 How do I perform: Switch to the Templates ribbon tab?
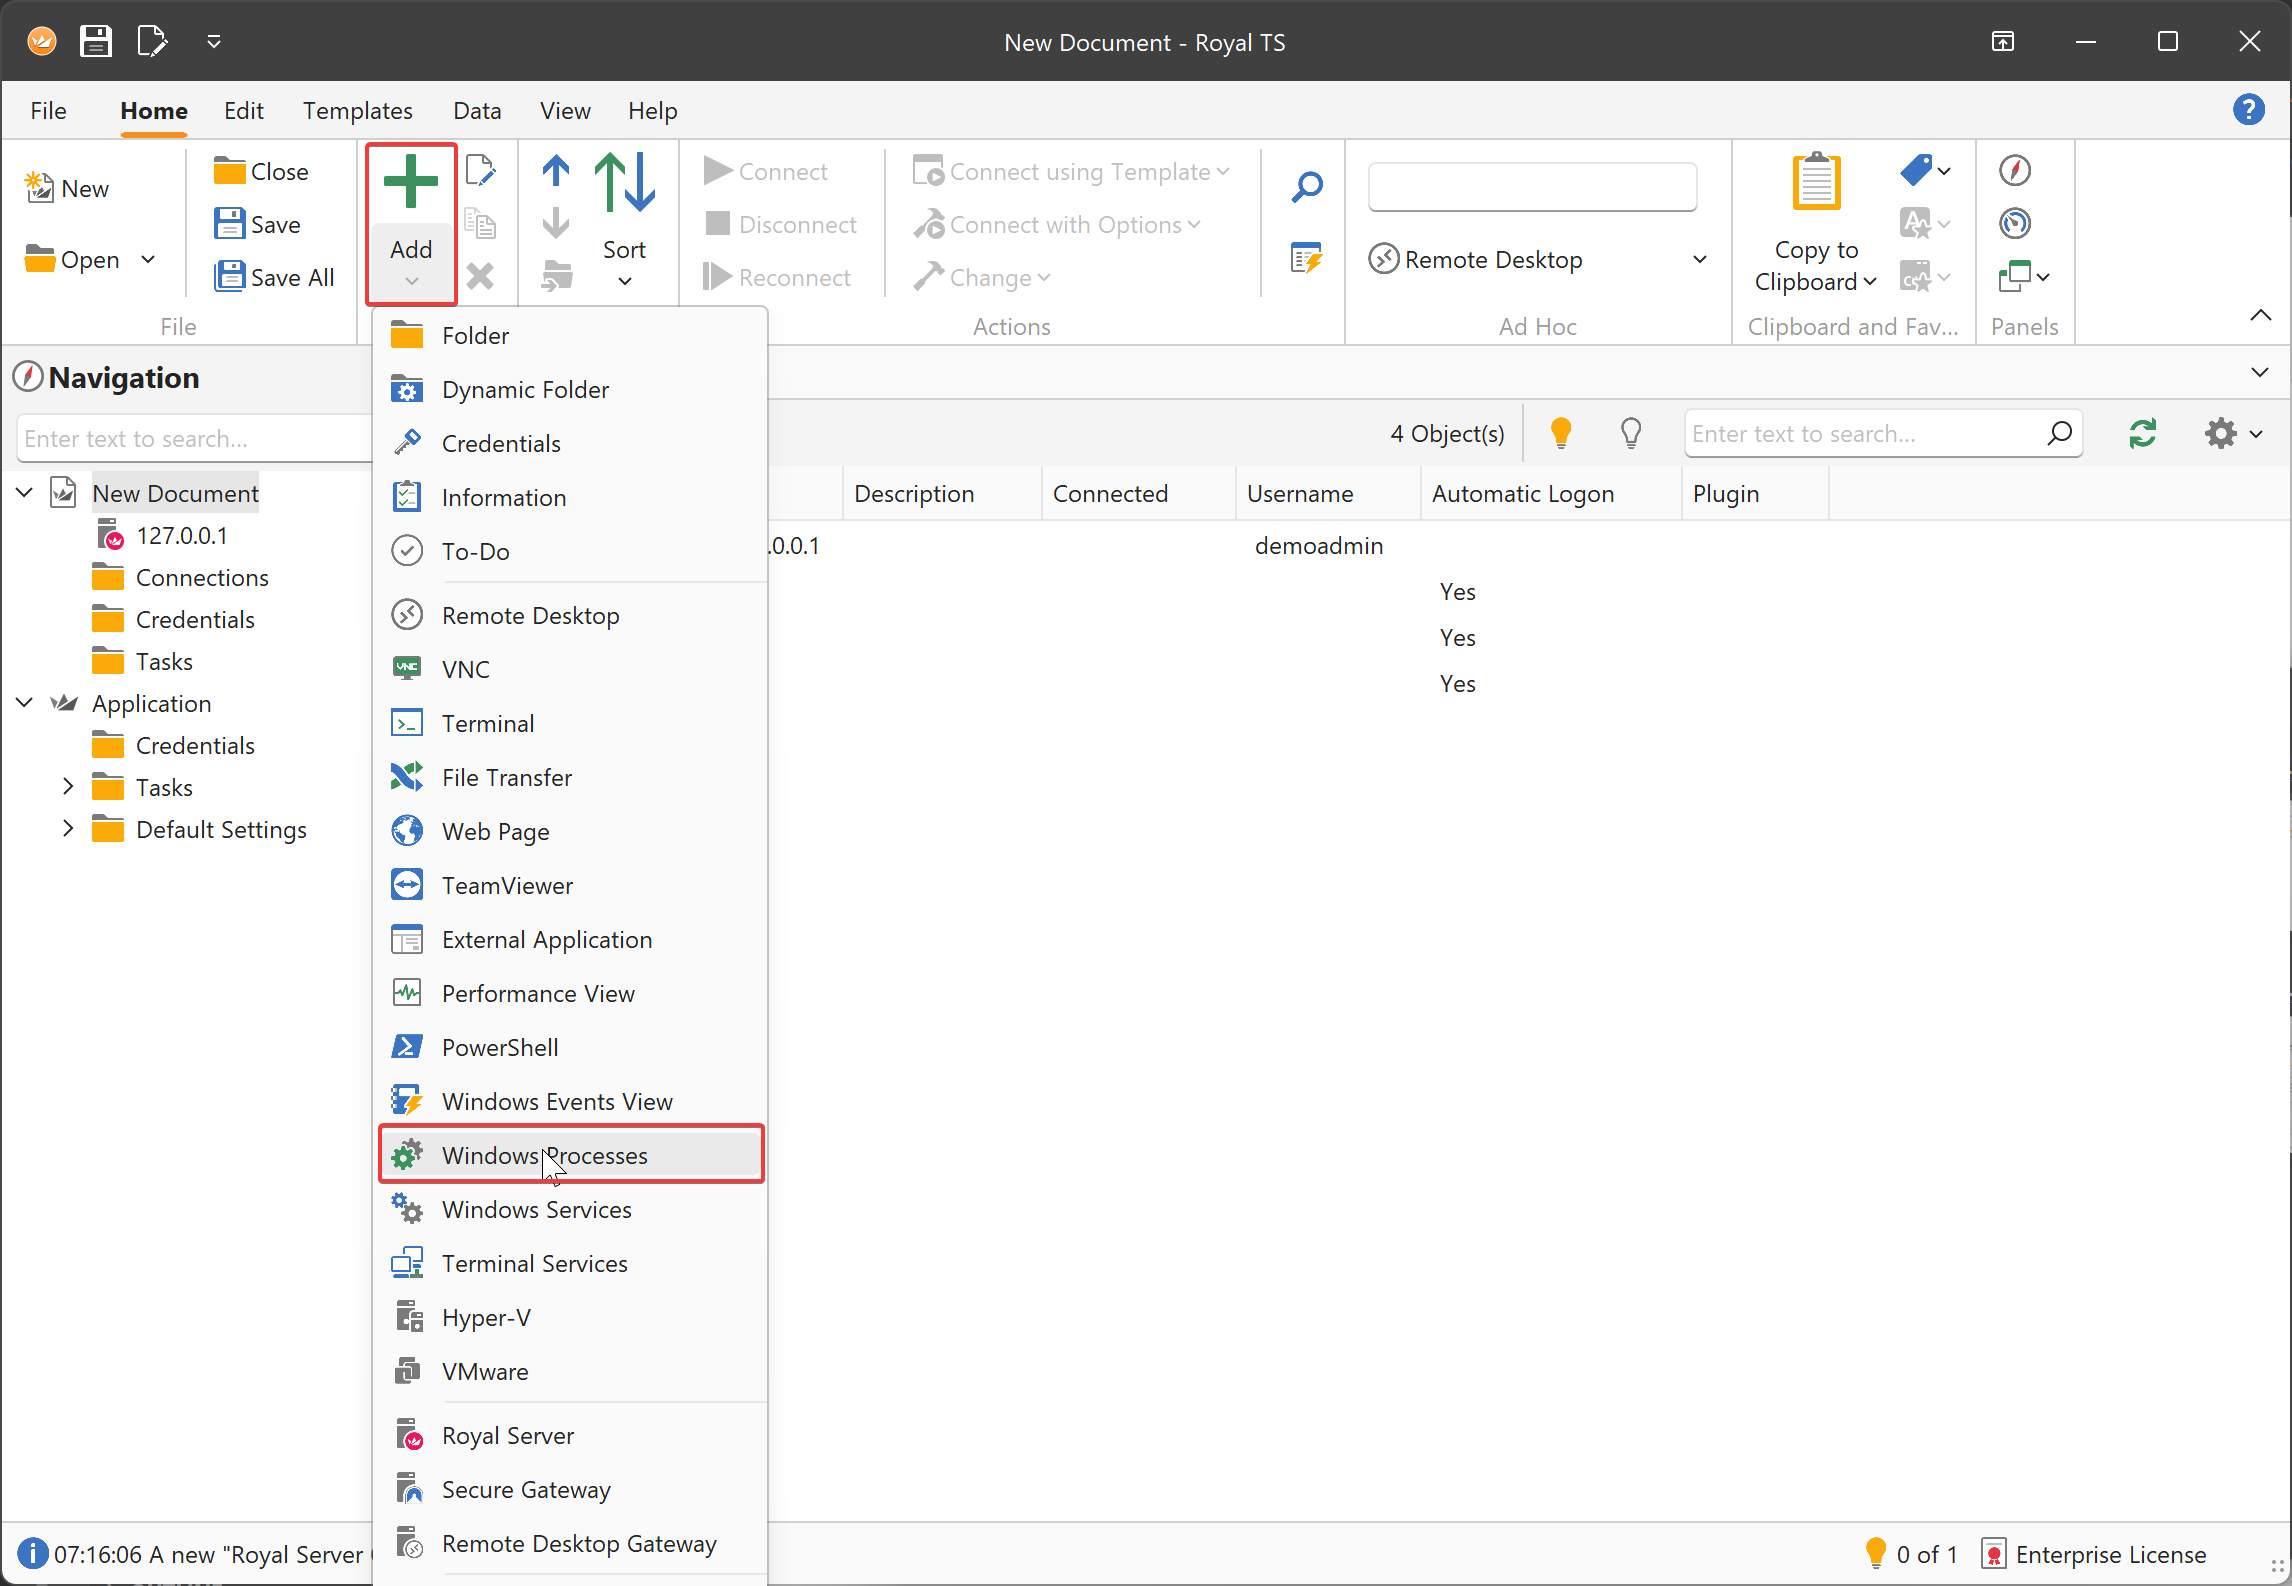pyautogui.click(x=358, y=110)
